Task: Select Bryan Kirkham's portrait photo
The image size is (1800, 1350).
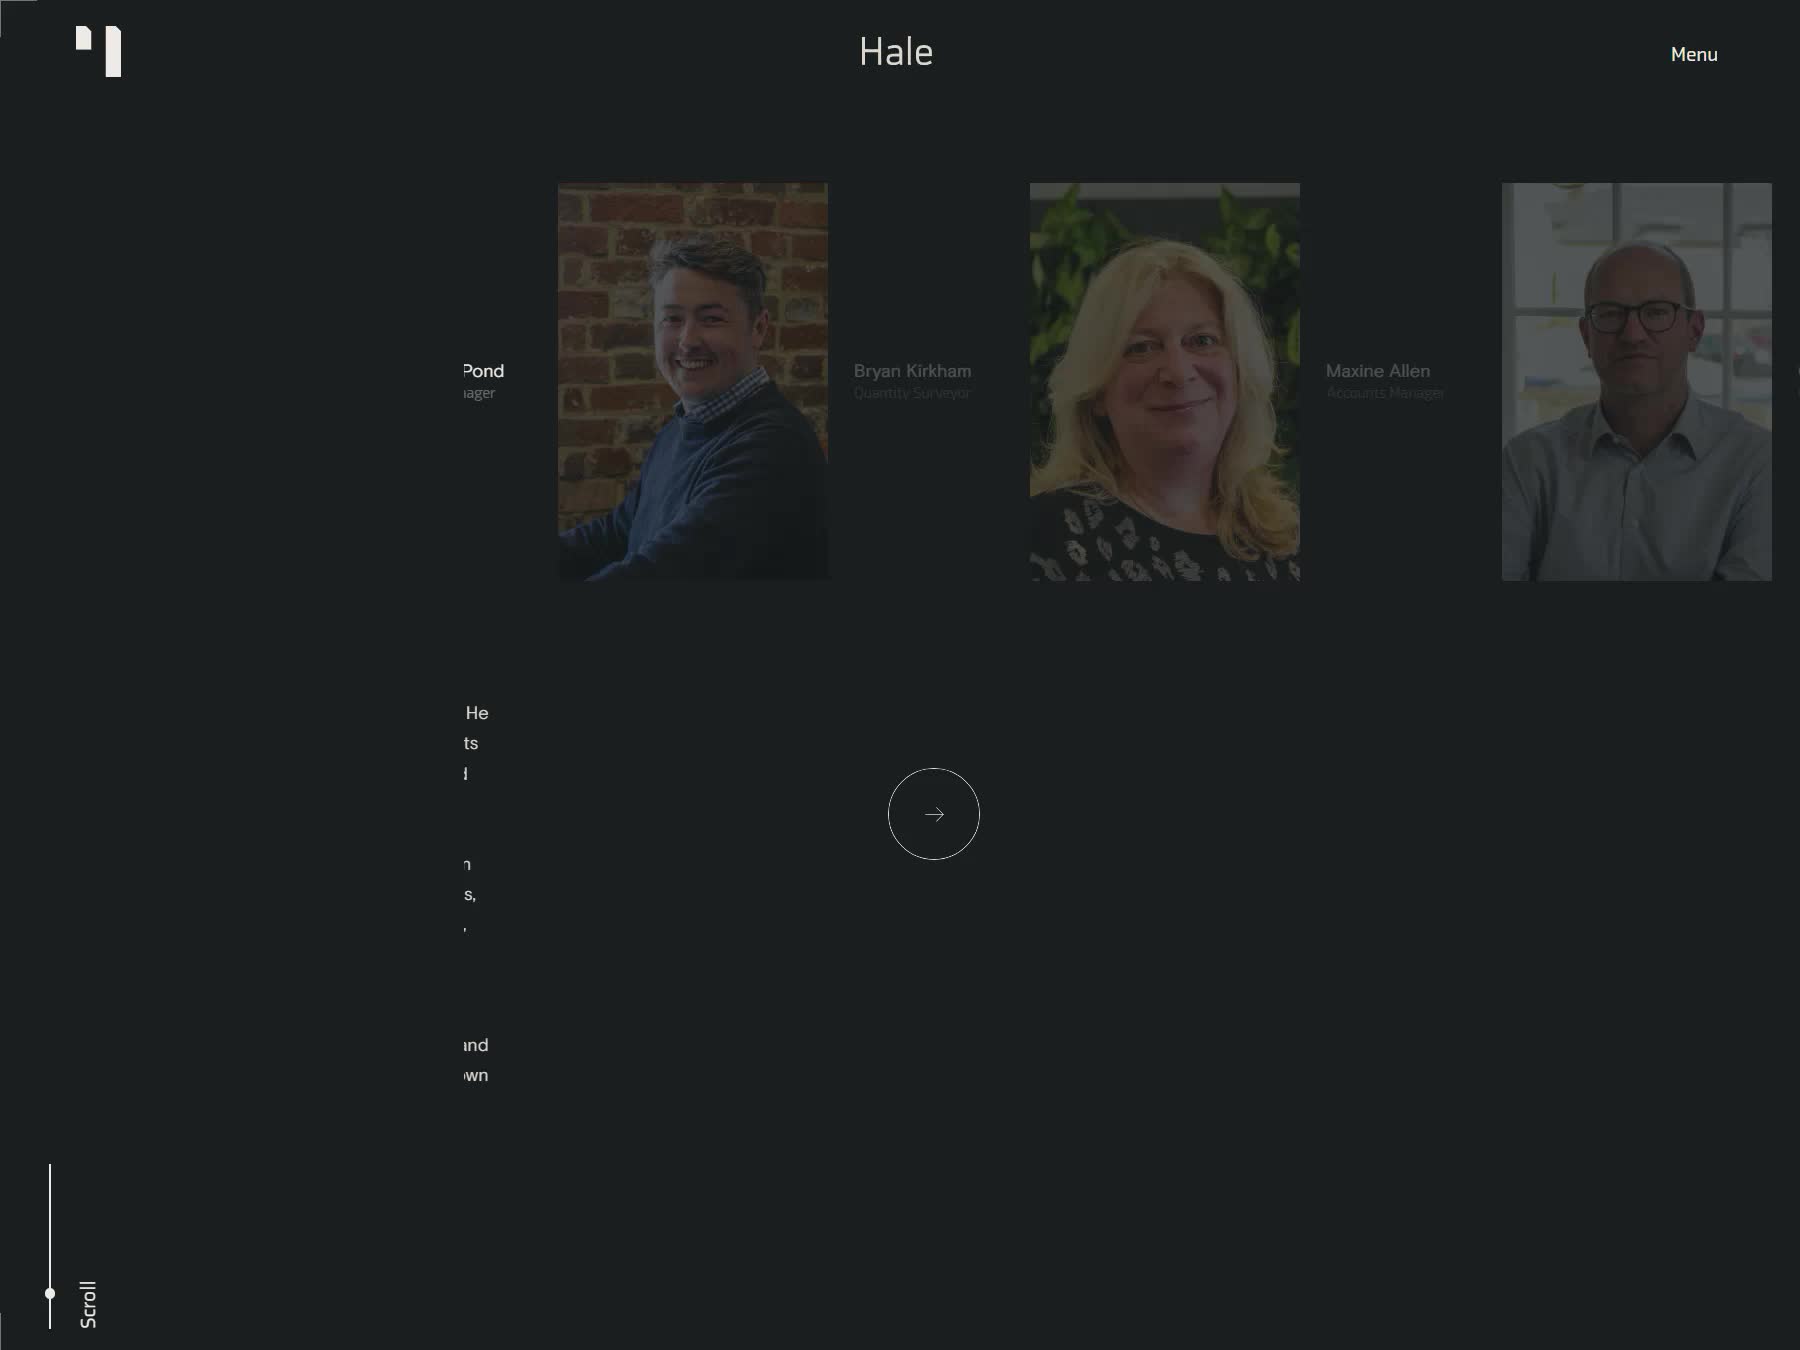Action: [x=692, y=380]
